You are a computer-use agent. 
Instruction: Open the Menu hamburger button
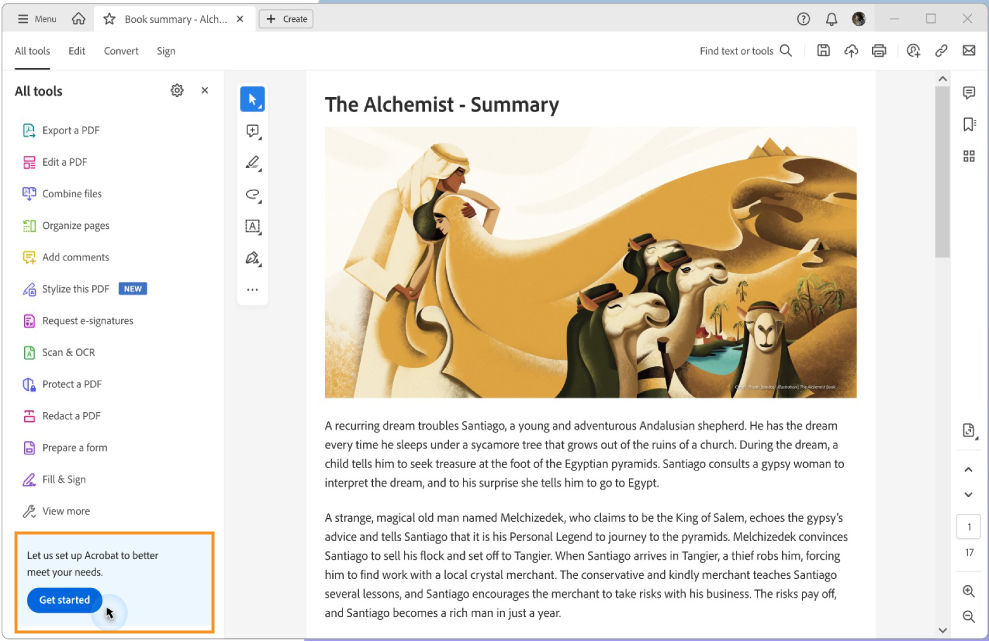(37, 19)
